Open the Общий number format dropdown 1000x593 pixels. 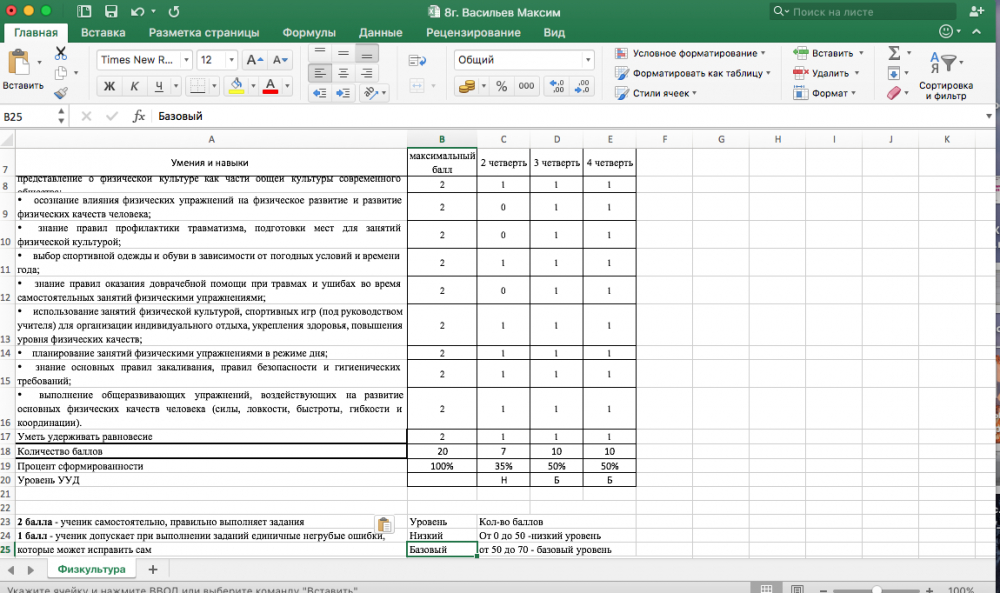click(587, 60)
